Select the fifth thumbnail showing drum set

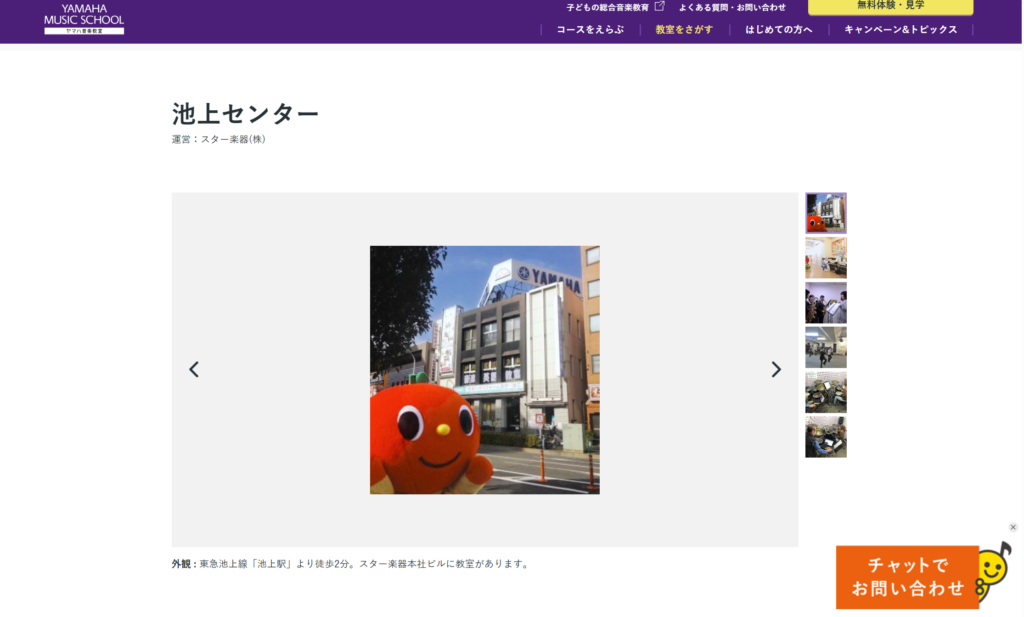coord(825,392)
